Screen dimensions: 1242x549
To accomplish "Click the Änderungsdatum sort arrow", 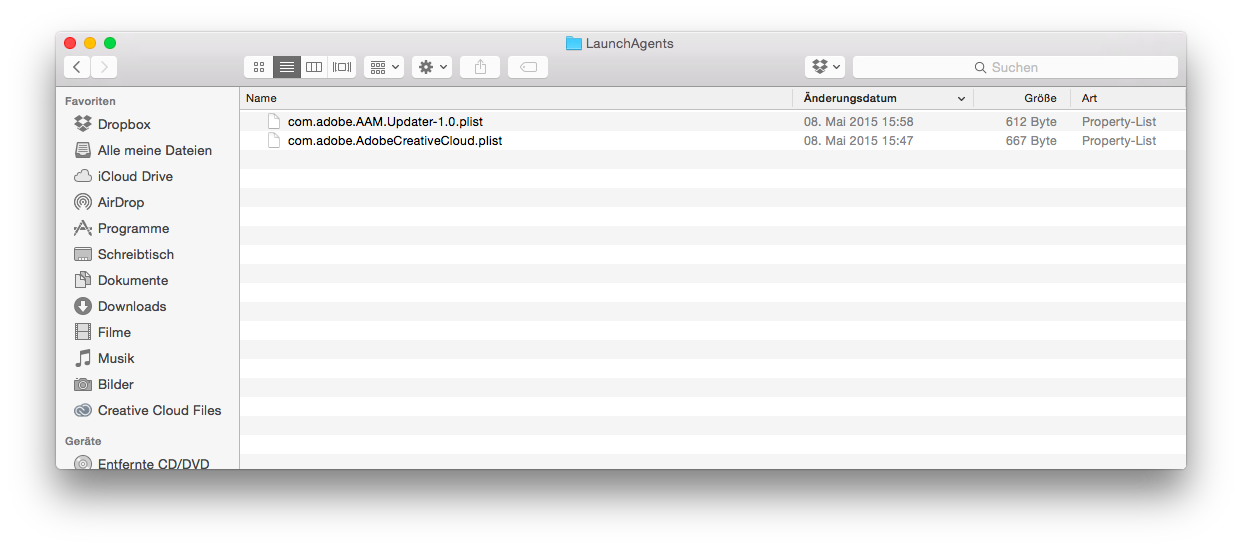I will (x=962, y=99).
